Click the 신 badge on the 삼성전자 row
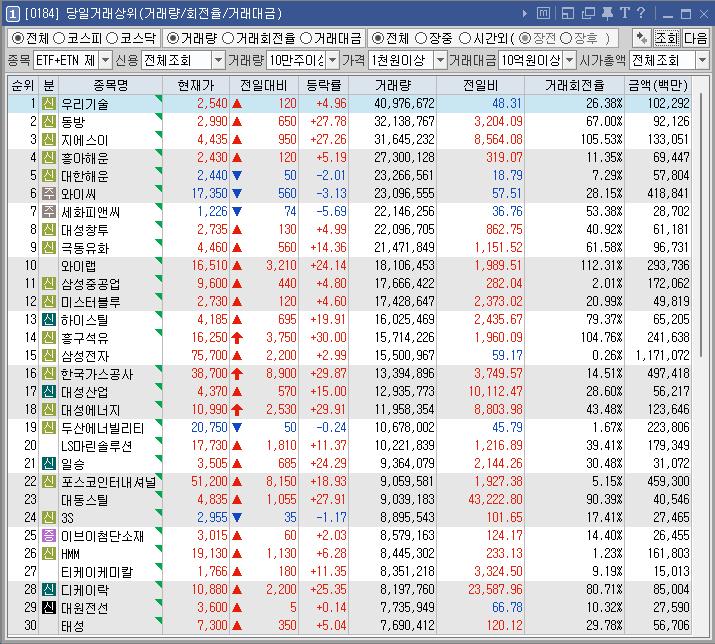Screen dimensions: 715x644 49,355
